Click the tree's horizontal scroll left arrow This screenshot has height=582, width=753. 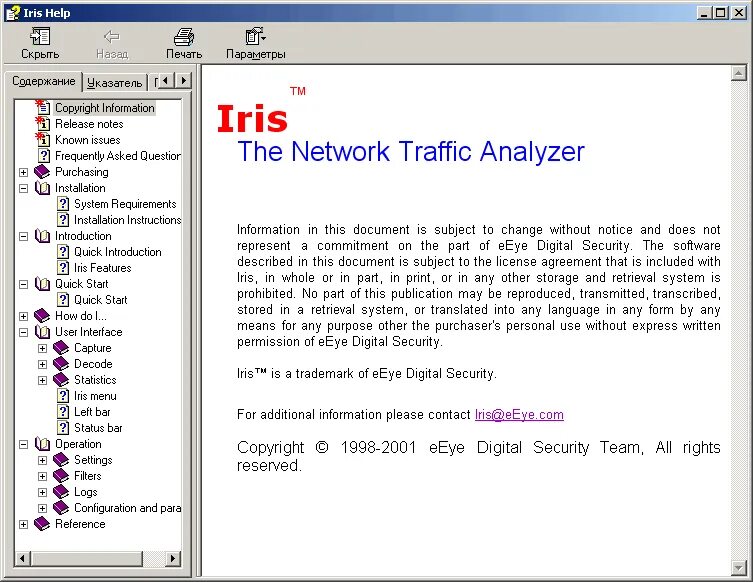[x=23, y=558]
